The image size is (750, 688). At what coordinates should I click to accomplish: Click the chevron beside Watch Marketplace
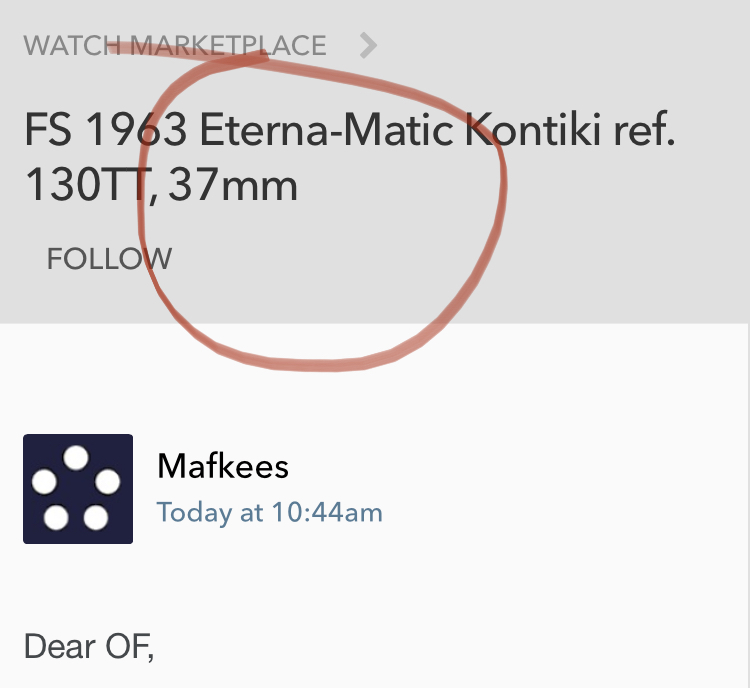coord(368,45)
